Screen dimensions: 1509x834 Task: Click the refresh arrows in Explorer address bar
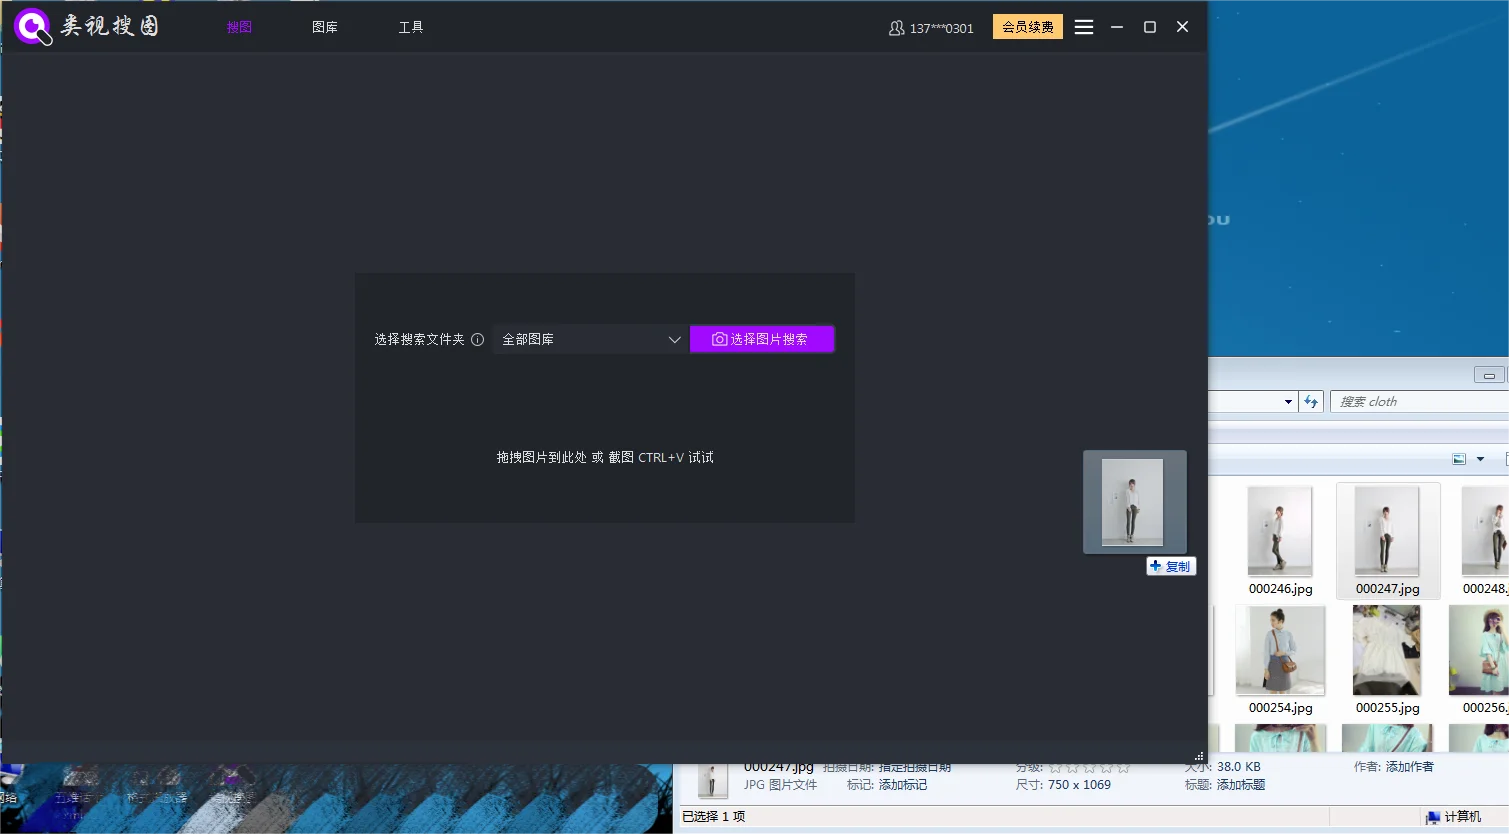click(1311, 401)
